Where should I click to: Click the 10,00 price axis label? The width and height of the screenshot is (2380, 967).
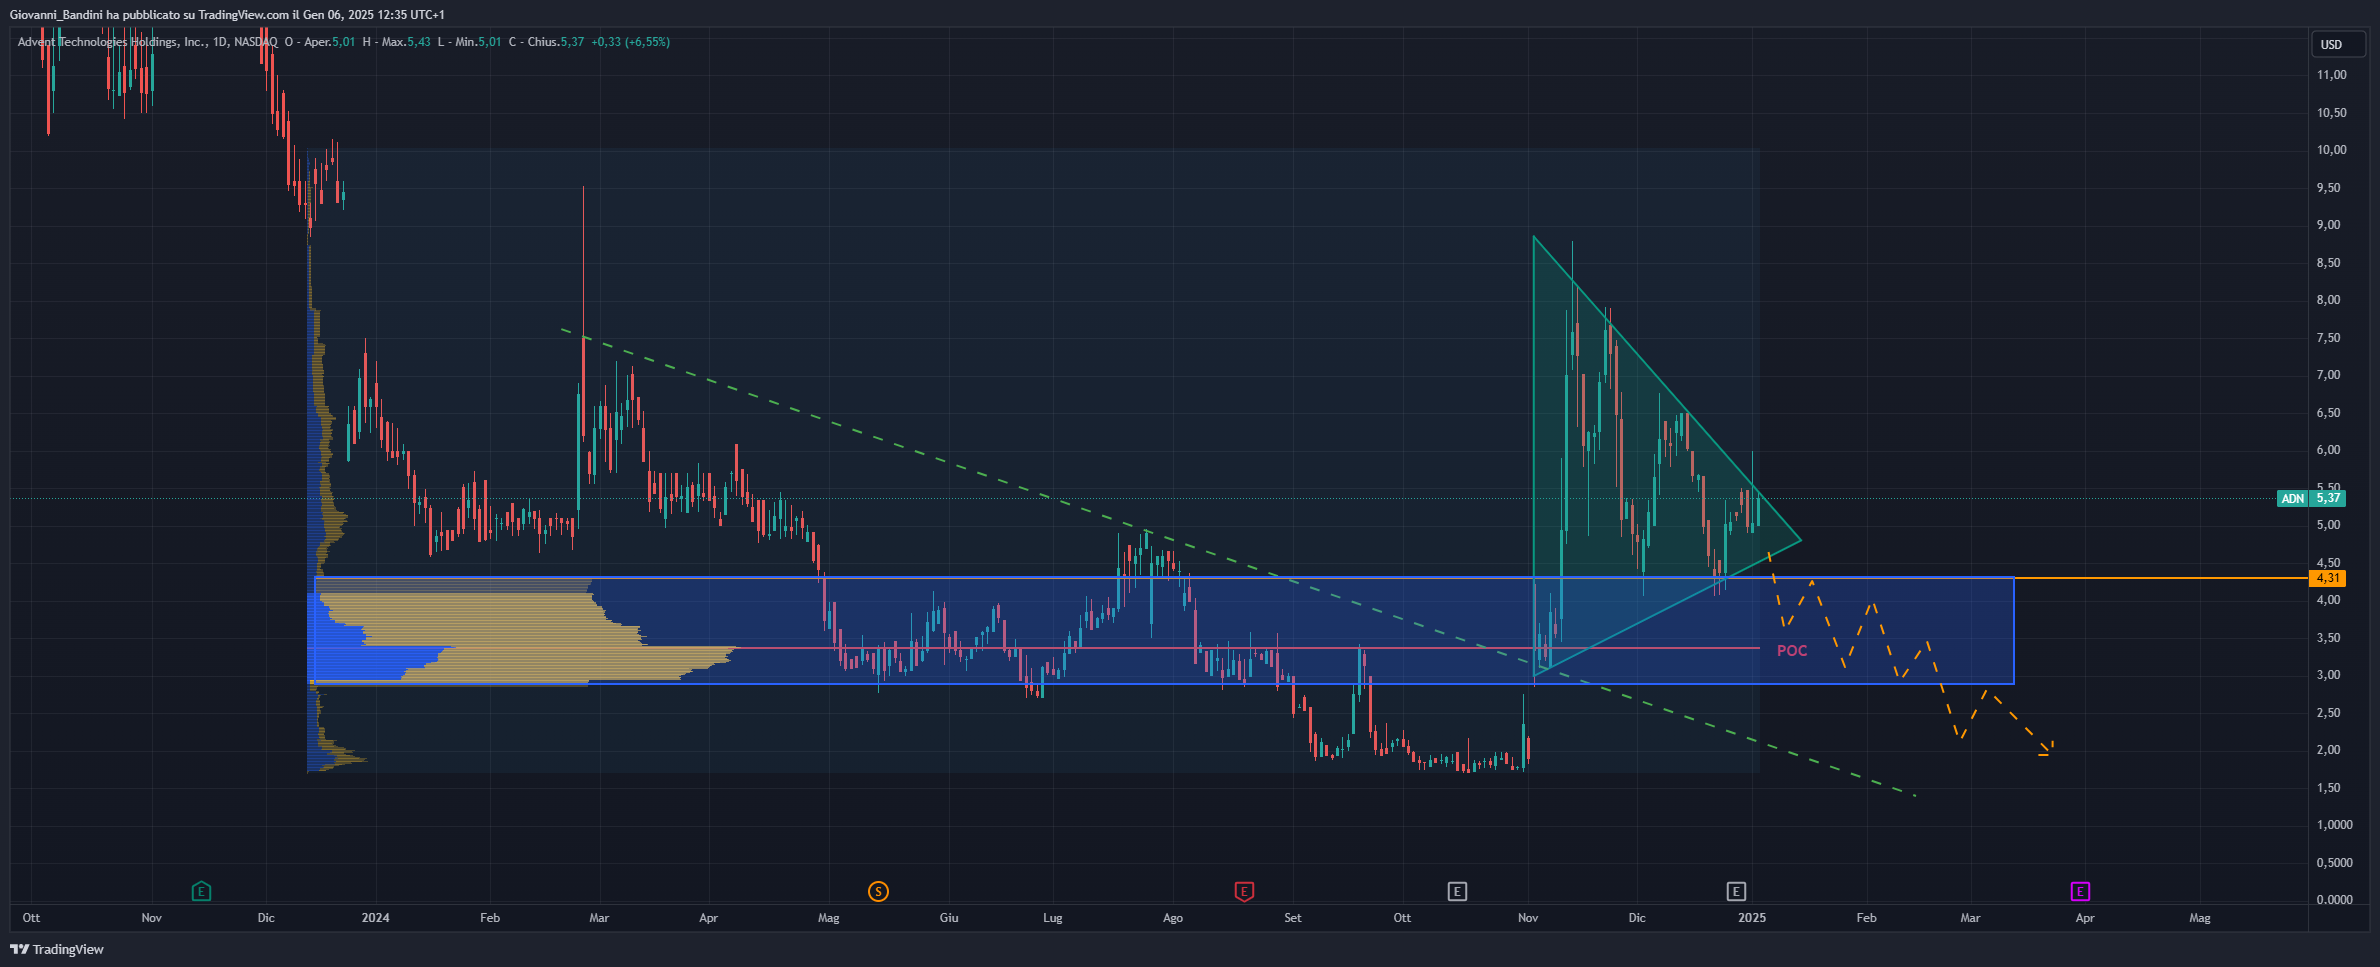pyautogui.click(x=2332, y=150)
